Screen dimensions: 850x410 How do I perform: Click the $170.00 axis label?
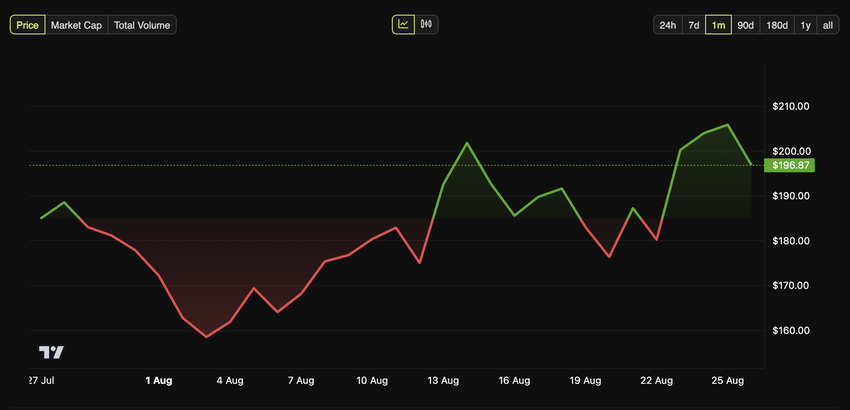point(791,285)
